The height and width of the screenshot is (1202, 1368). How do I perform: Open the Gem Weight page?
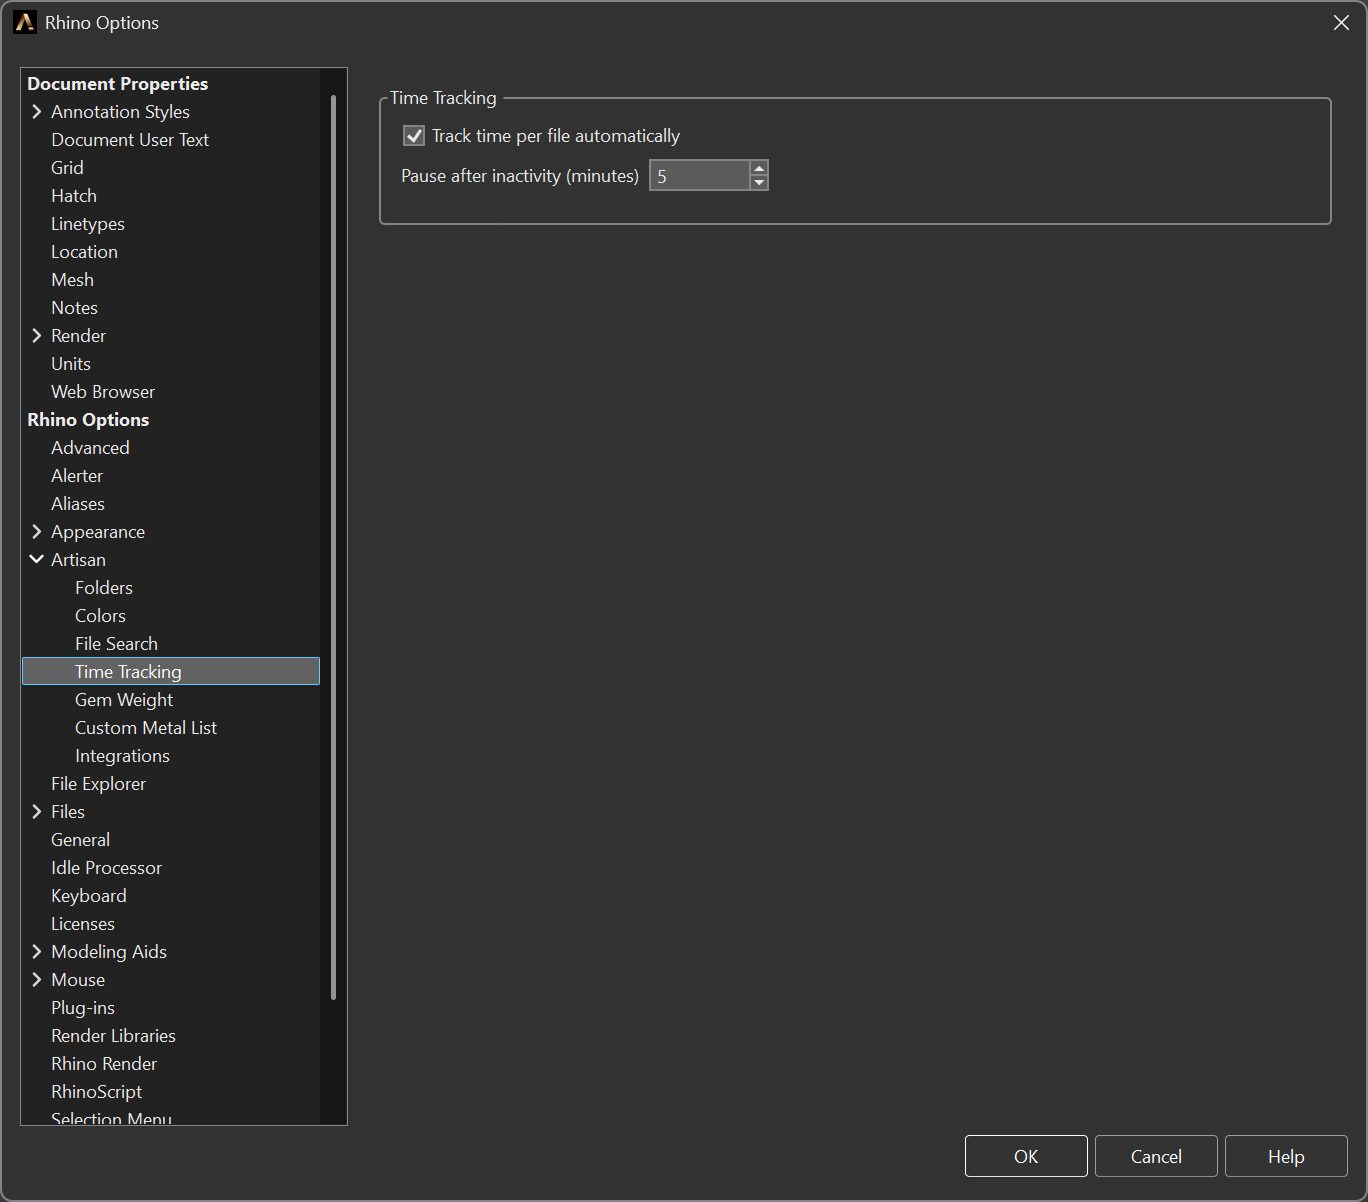click(124, 700)
